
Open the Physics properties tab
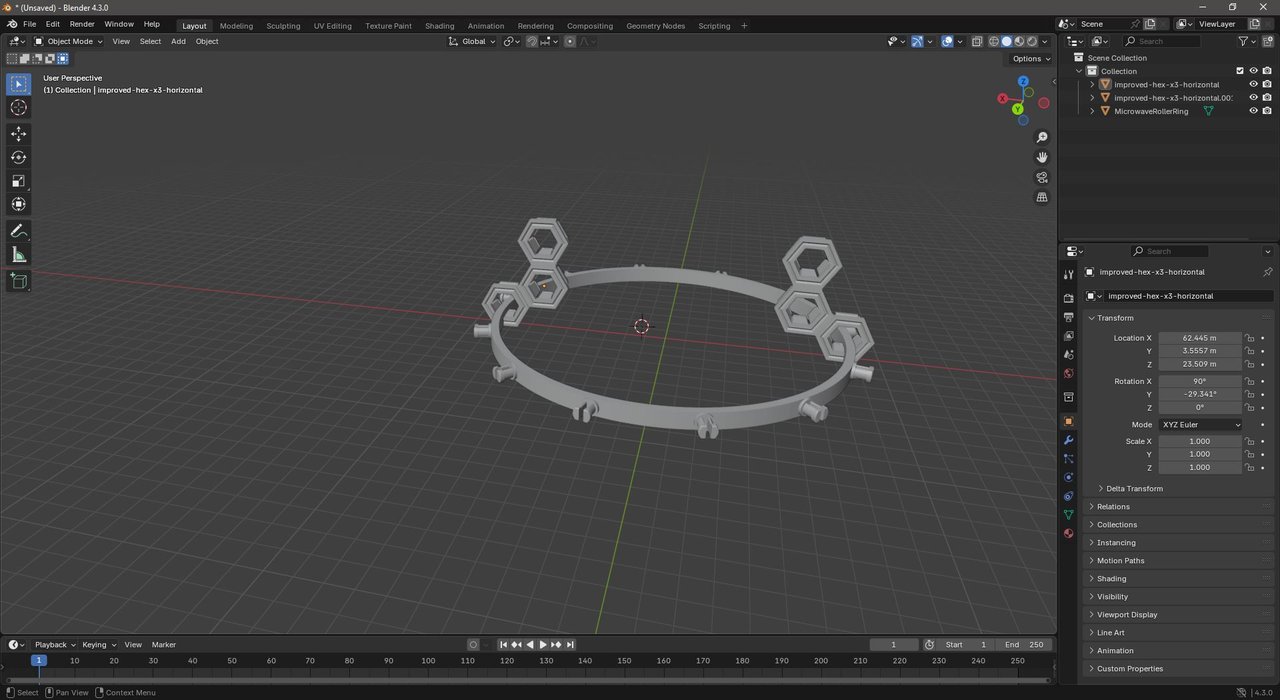click(1068, 477)
